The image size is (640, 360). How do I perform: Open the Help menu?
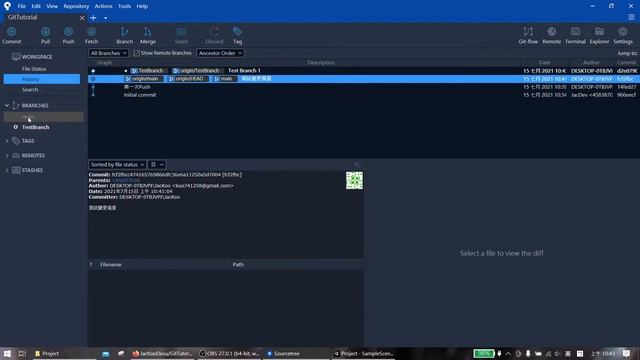[142, 6]
